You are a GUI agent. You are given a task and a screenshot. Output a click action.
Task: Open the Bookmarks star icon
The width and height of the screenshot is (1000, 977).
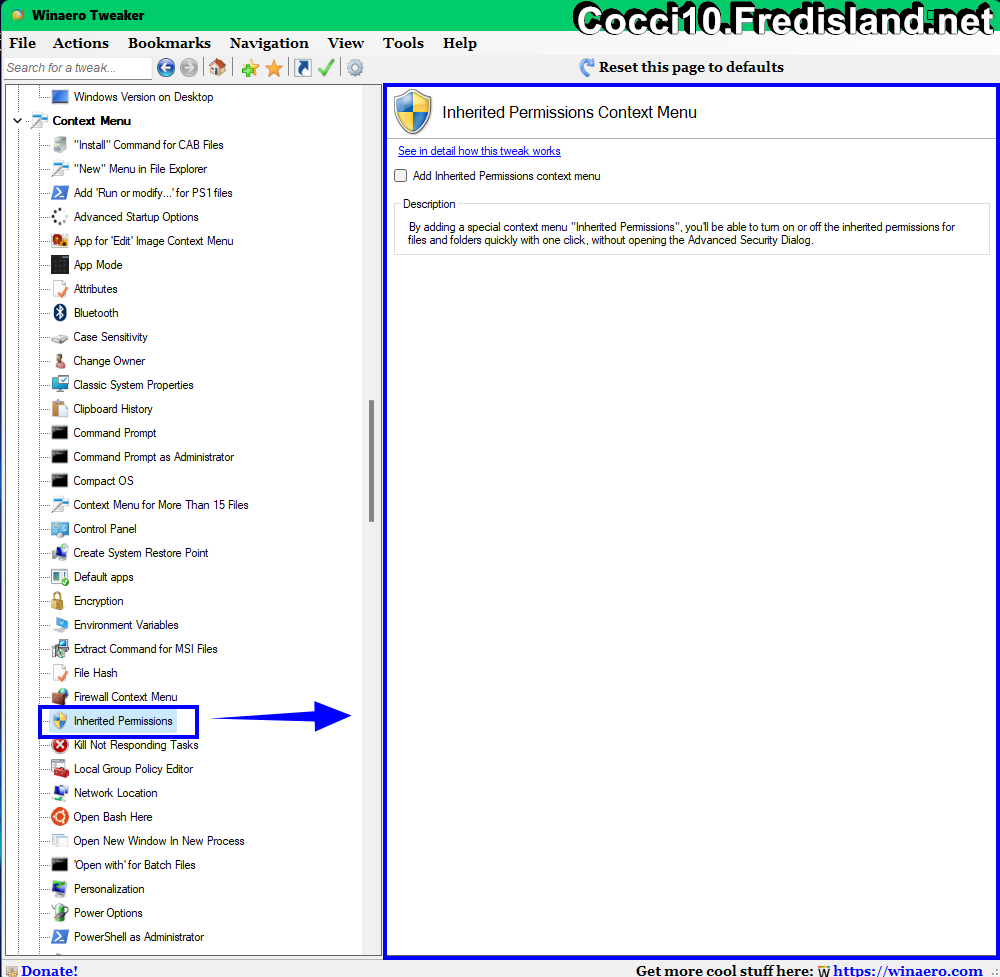[274, 68]
